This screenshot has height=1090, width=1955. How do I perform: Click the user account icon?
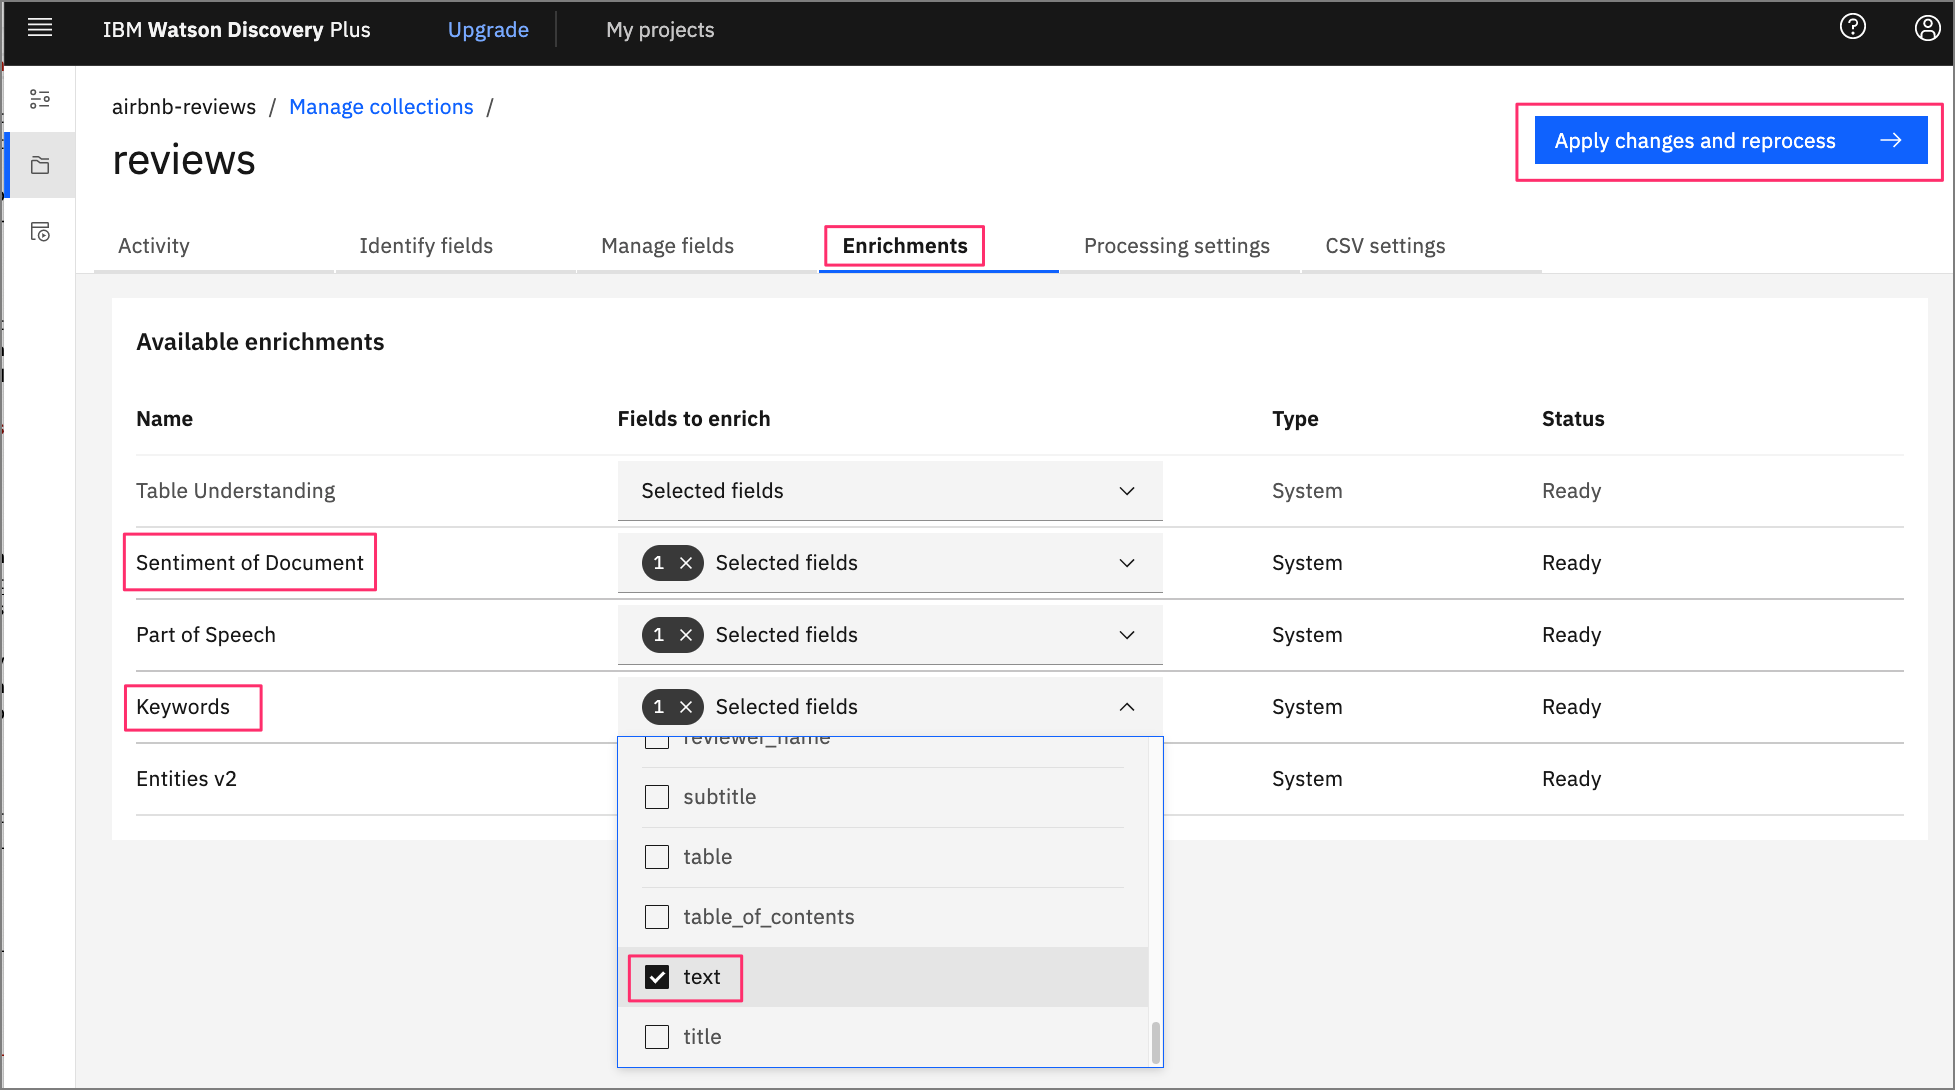tap(1925, 30)
